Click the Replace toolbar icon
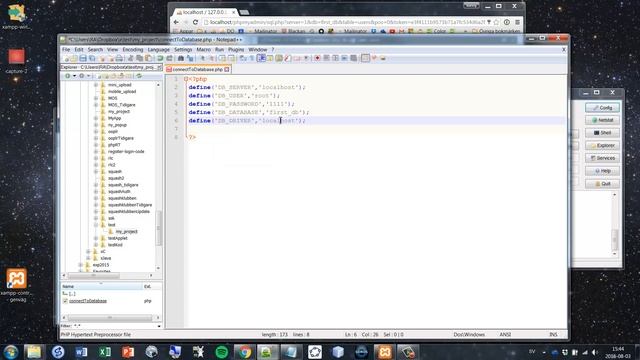Viewport: 640px width, 360px height. [190, 58]
